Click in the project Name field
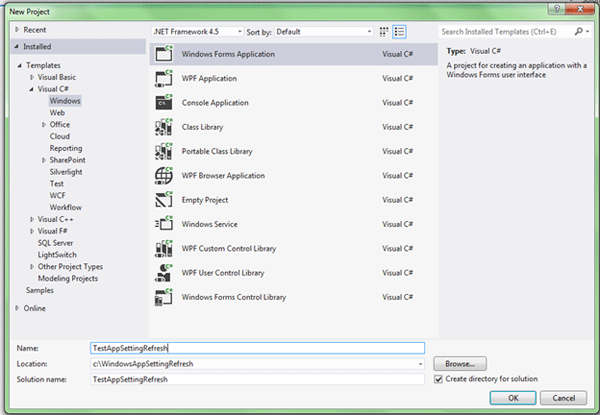600x415 pixels. [x=258, y=348]
